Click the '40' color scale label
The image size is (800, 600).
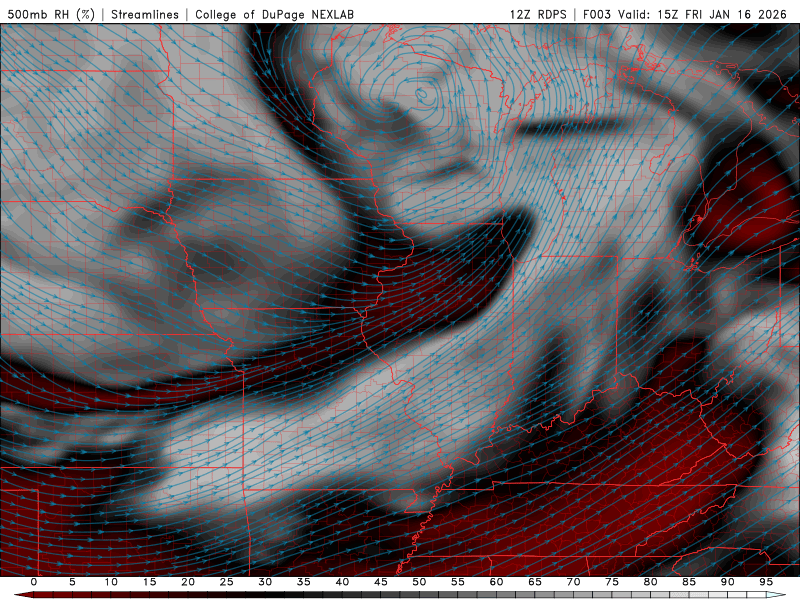pos(342,582)
